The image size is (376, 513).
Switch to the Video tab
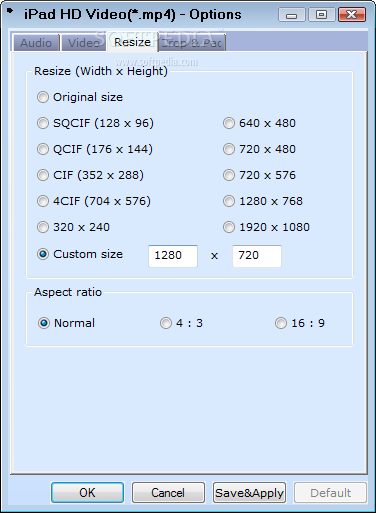click(84, 43)
